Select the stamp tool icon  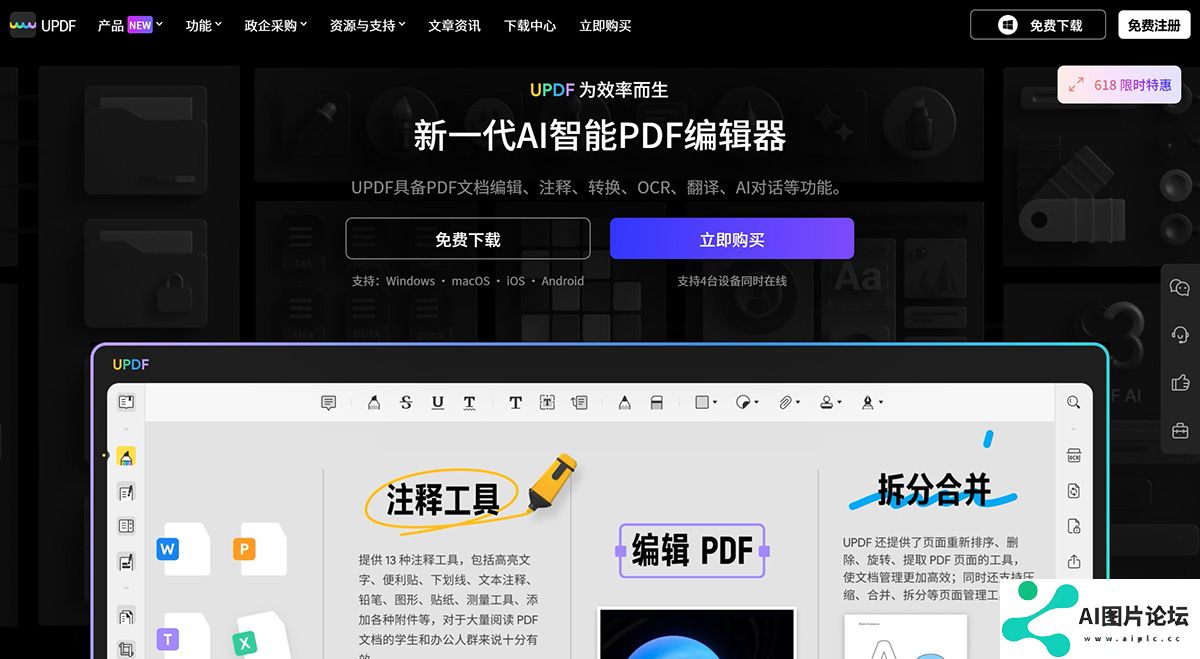(x=826, y=402)
